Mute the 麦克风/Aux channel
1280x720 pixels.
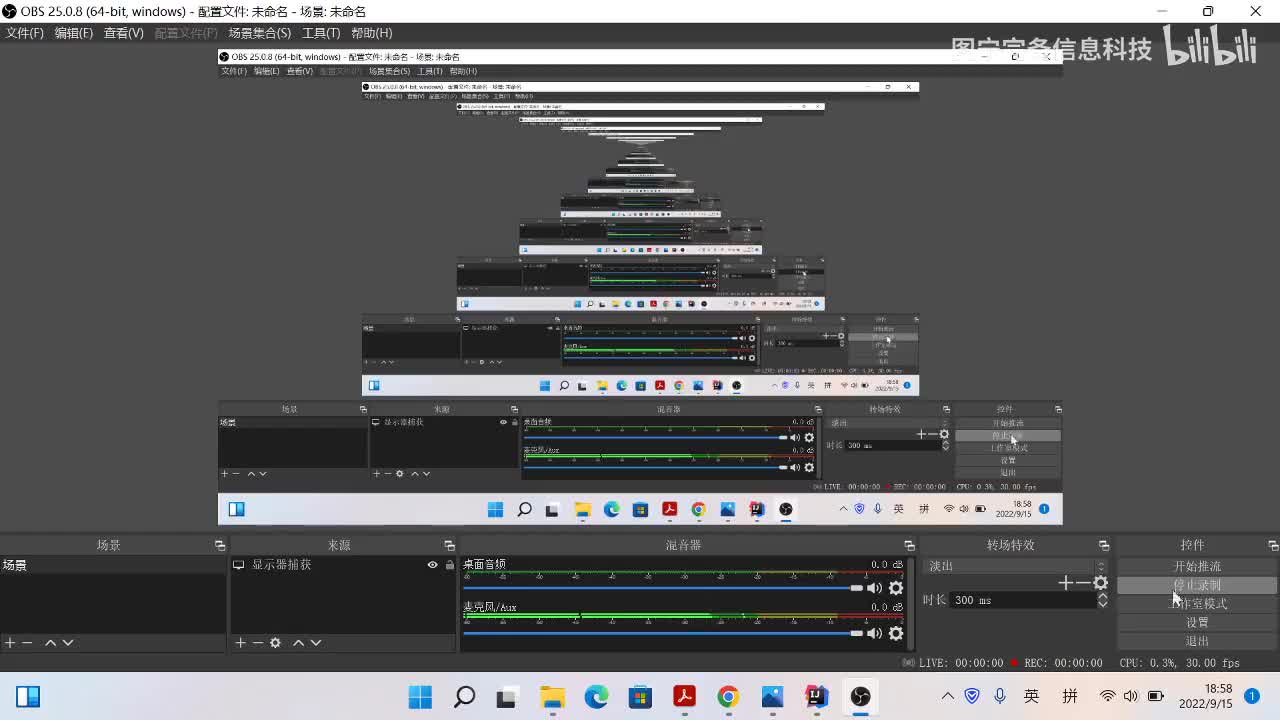pos(875,633)
